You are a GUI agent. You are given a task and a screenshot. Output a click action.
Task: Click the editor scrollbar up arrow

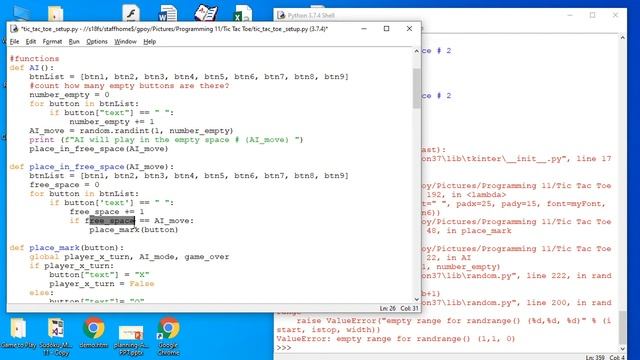(416, 51)
